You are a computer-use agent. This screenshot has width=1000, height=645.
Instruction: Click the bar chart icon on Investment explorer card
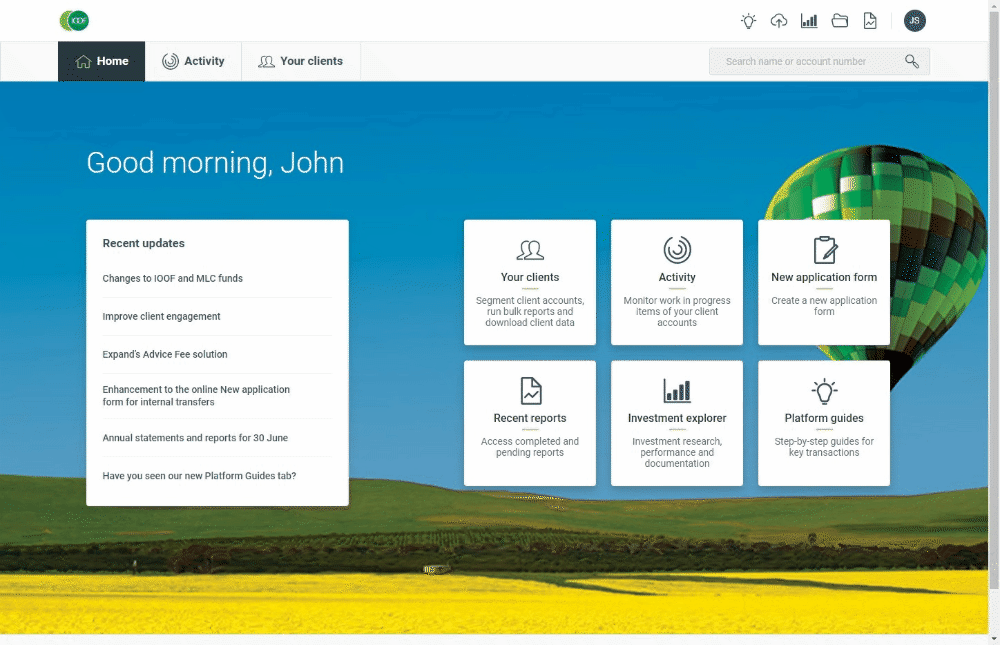tap(677, 391)
